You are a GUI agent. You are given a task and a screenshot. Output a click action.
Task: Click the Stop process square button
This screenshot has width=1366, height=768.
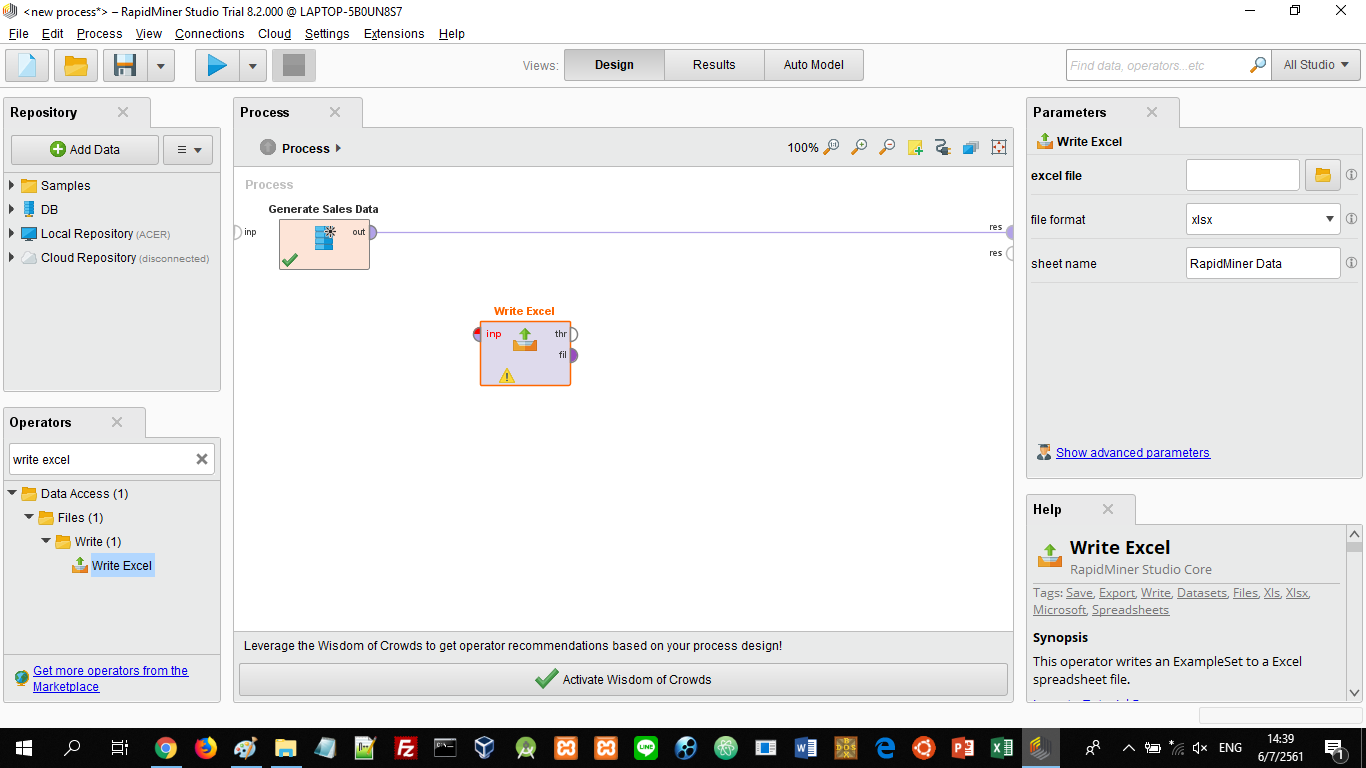(x=294, y=66)
